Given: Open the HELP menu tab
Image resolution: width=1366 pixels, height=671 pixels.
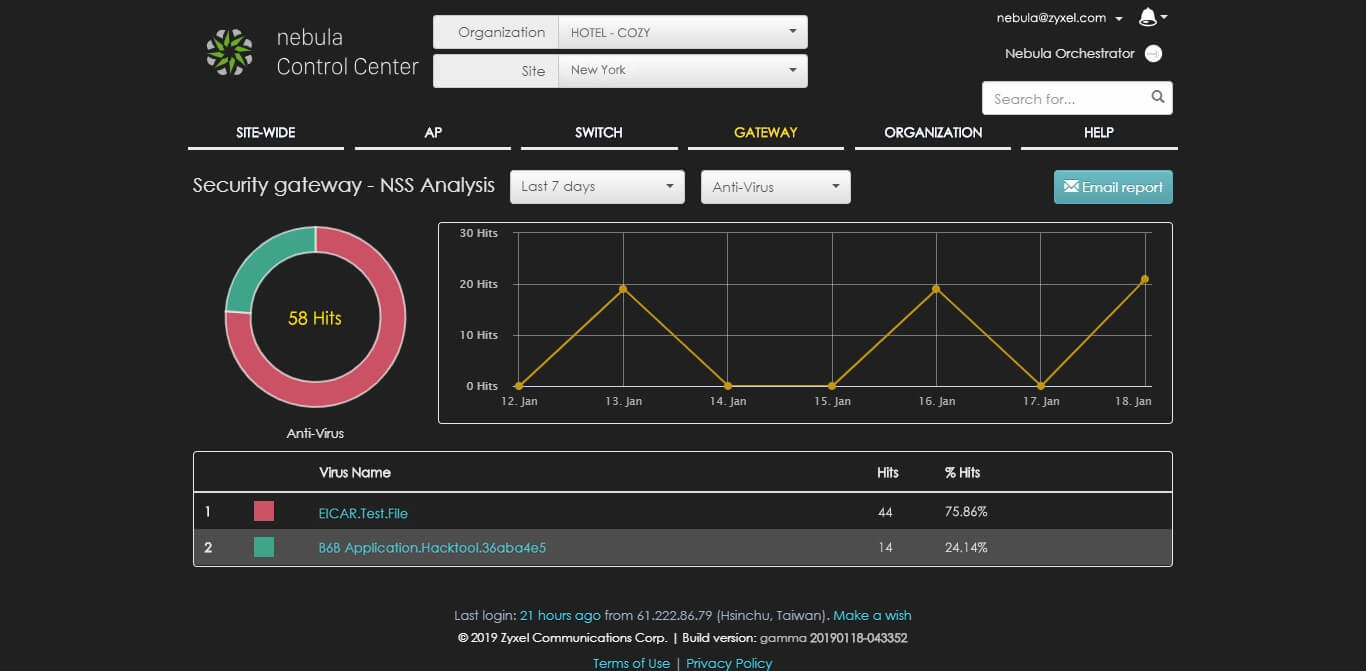Looking at the screenshot, I should click(x=1098, y=133).
